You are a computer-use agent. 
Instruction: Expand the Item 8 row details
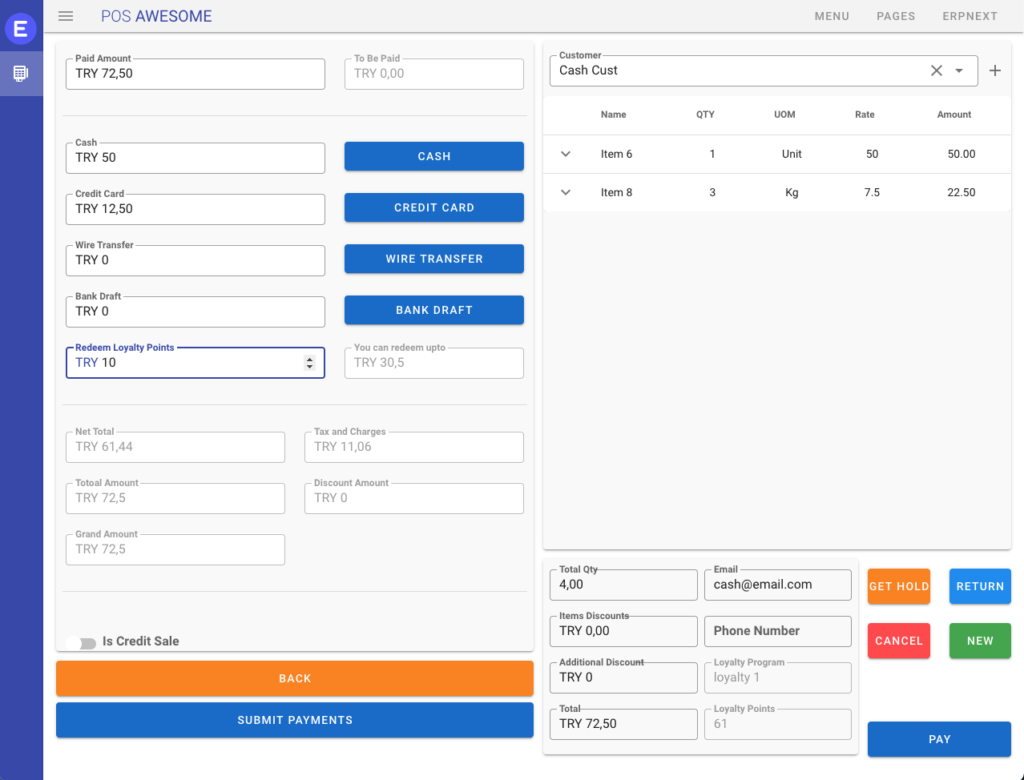click(x=566, y=192)
